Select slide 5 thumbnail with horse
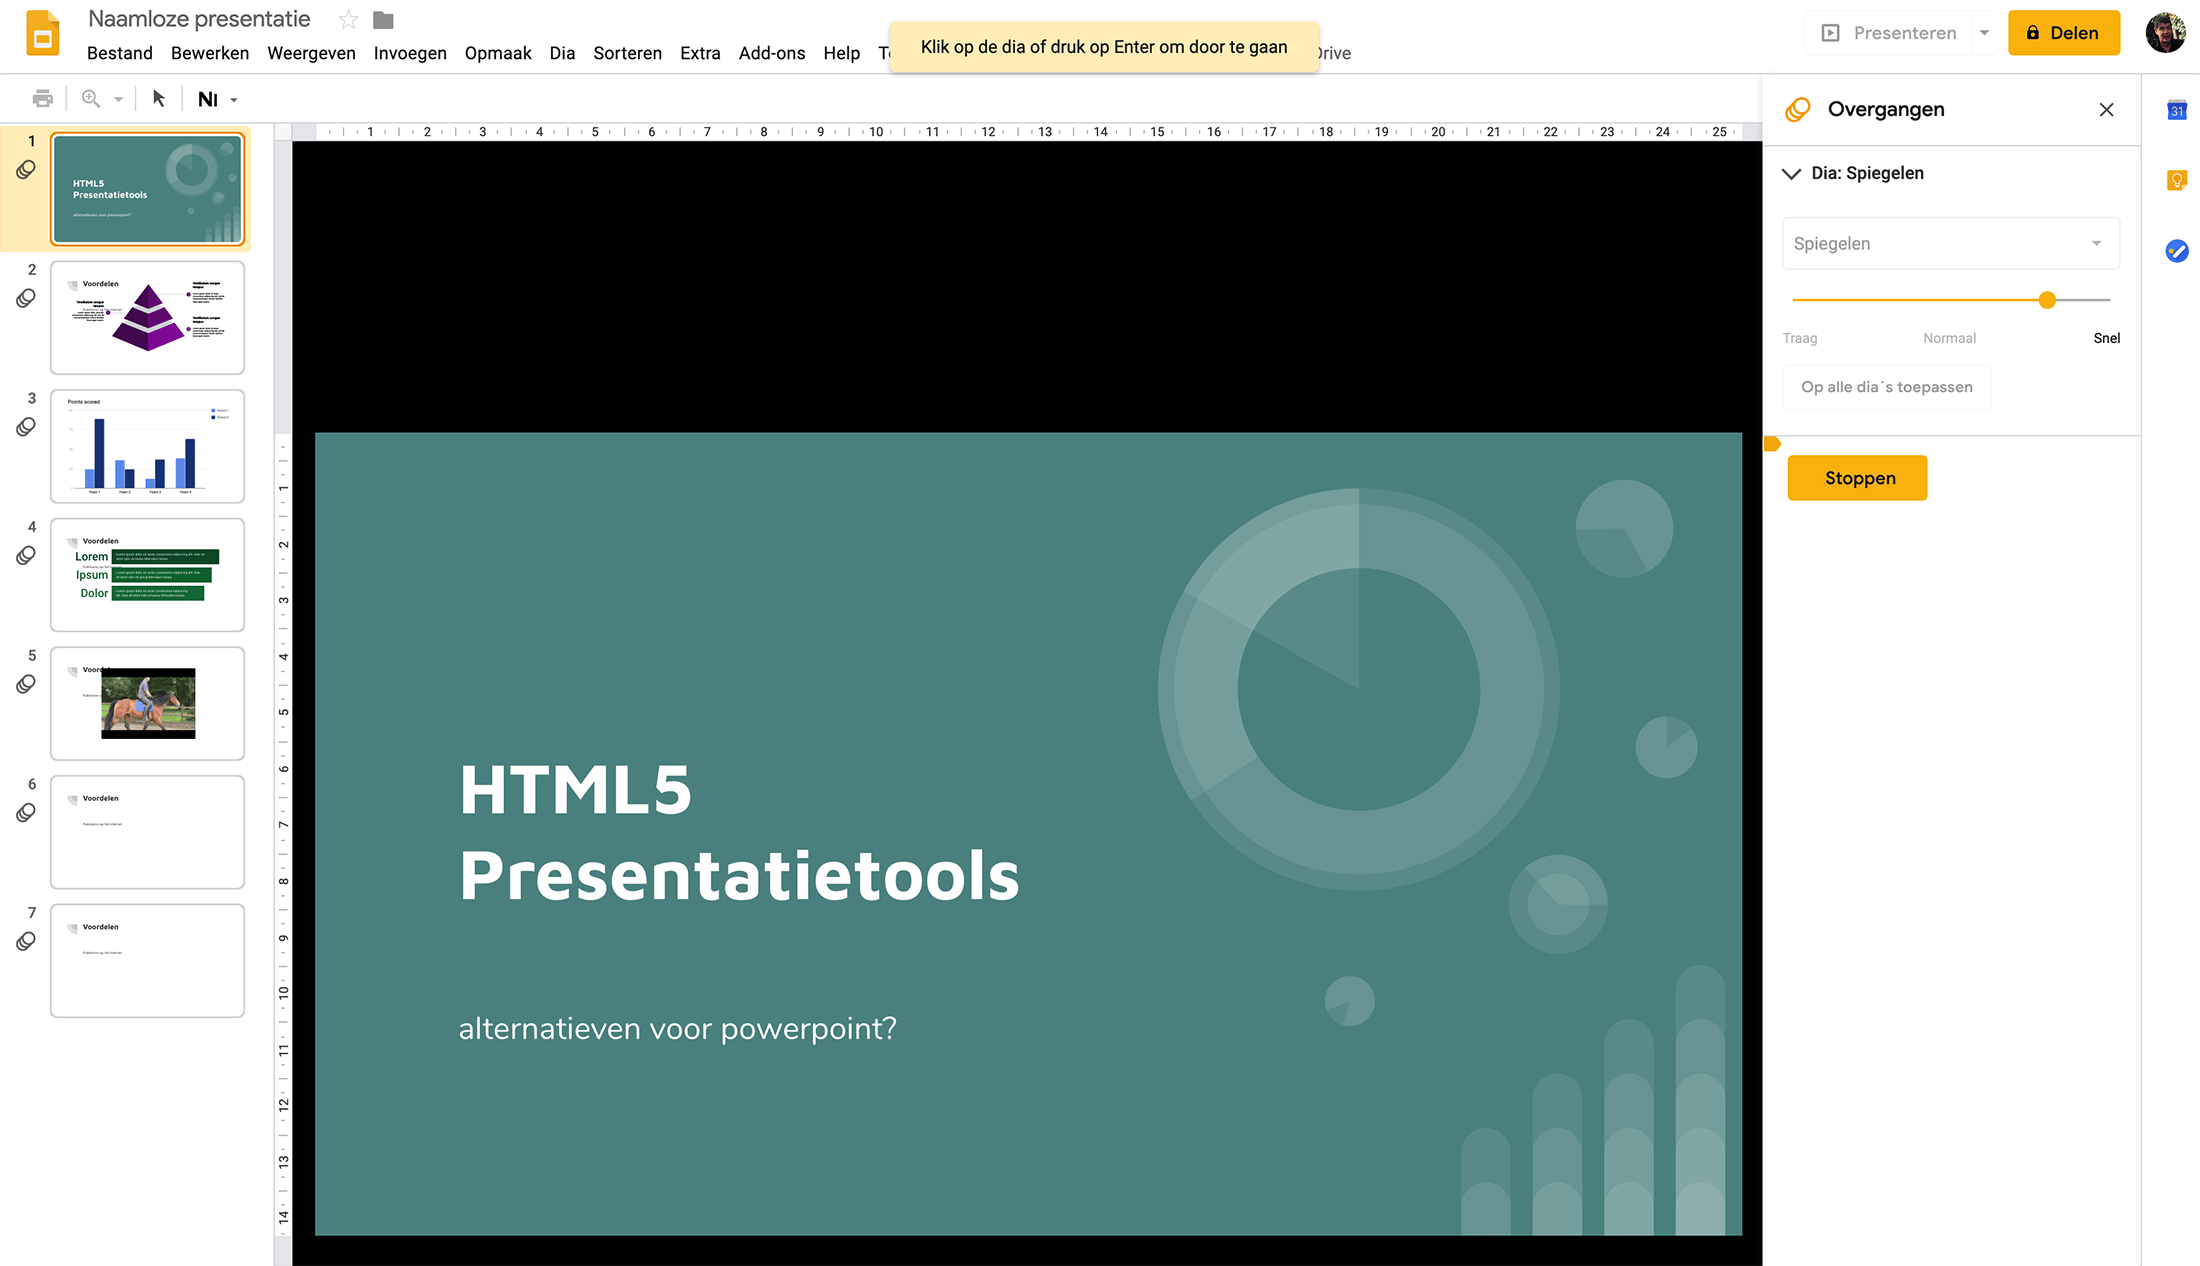Image resolution: width=2200 pixels, height=1266 pixels. pos(148,703)
